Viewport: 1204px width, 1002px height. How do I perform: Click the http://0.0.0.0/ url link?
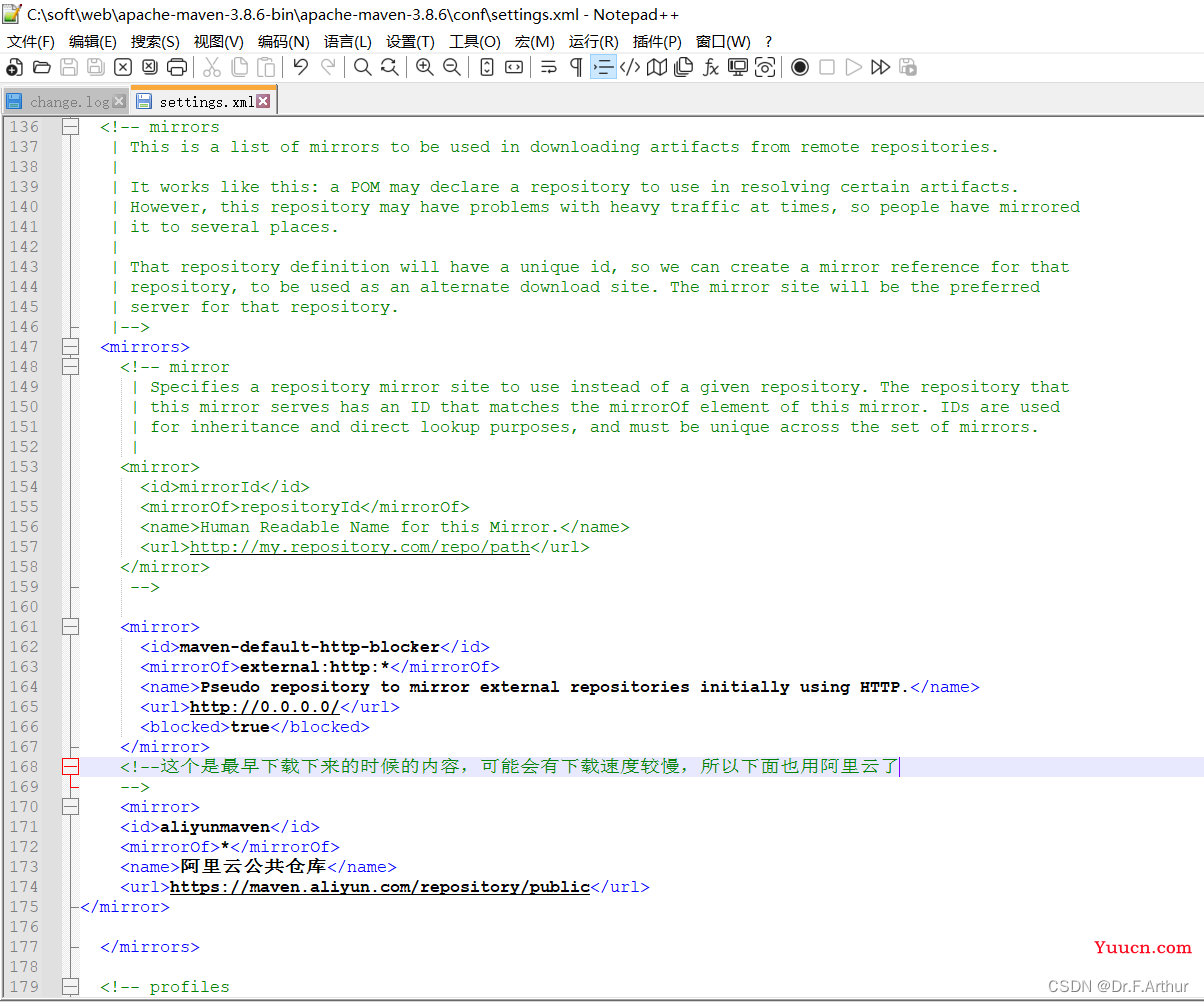tap(265, 707)
